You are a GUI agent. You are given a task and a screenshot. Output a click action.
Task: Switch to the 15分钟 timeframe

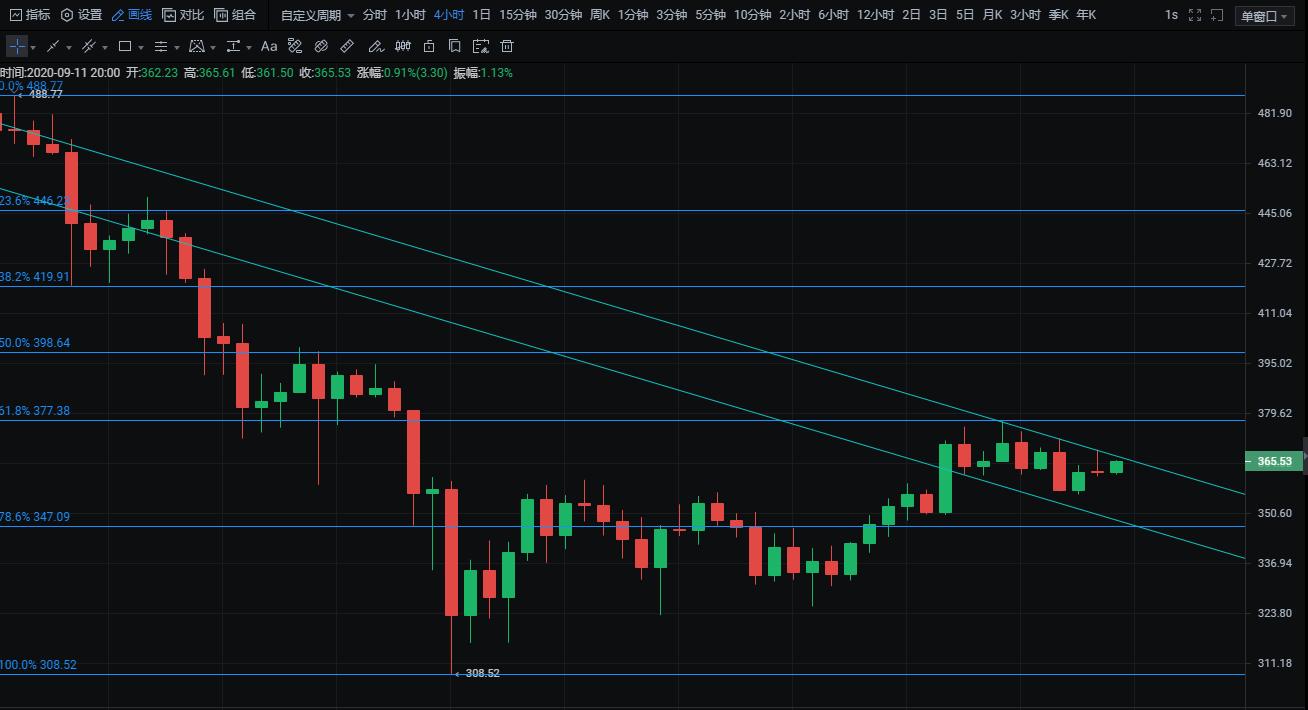point(517,15)
